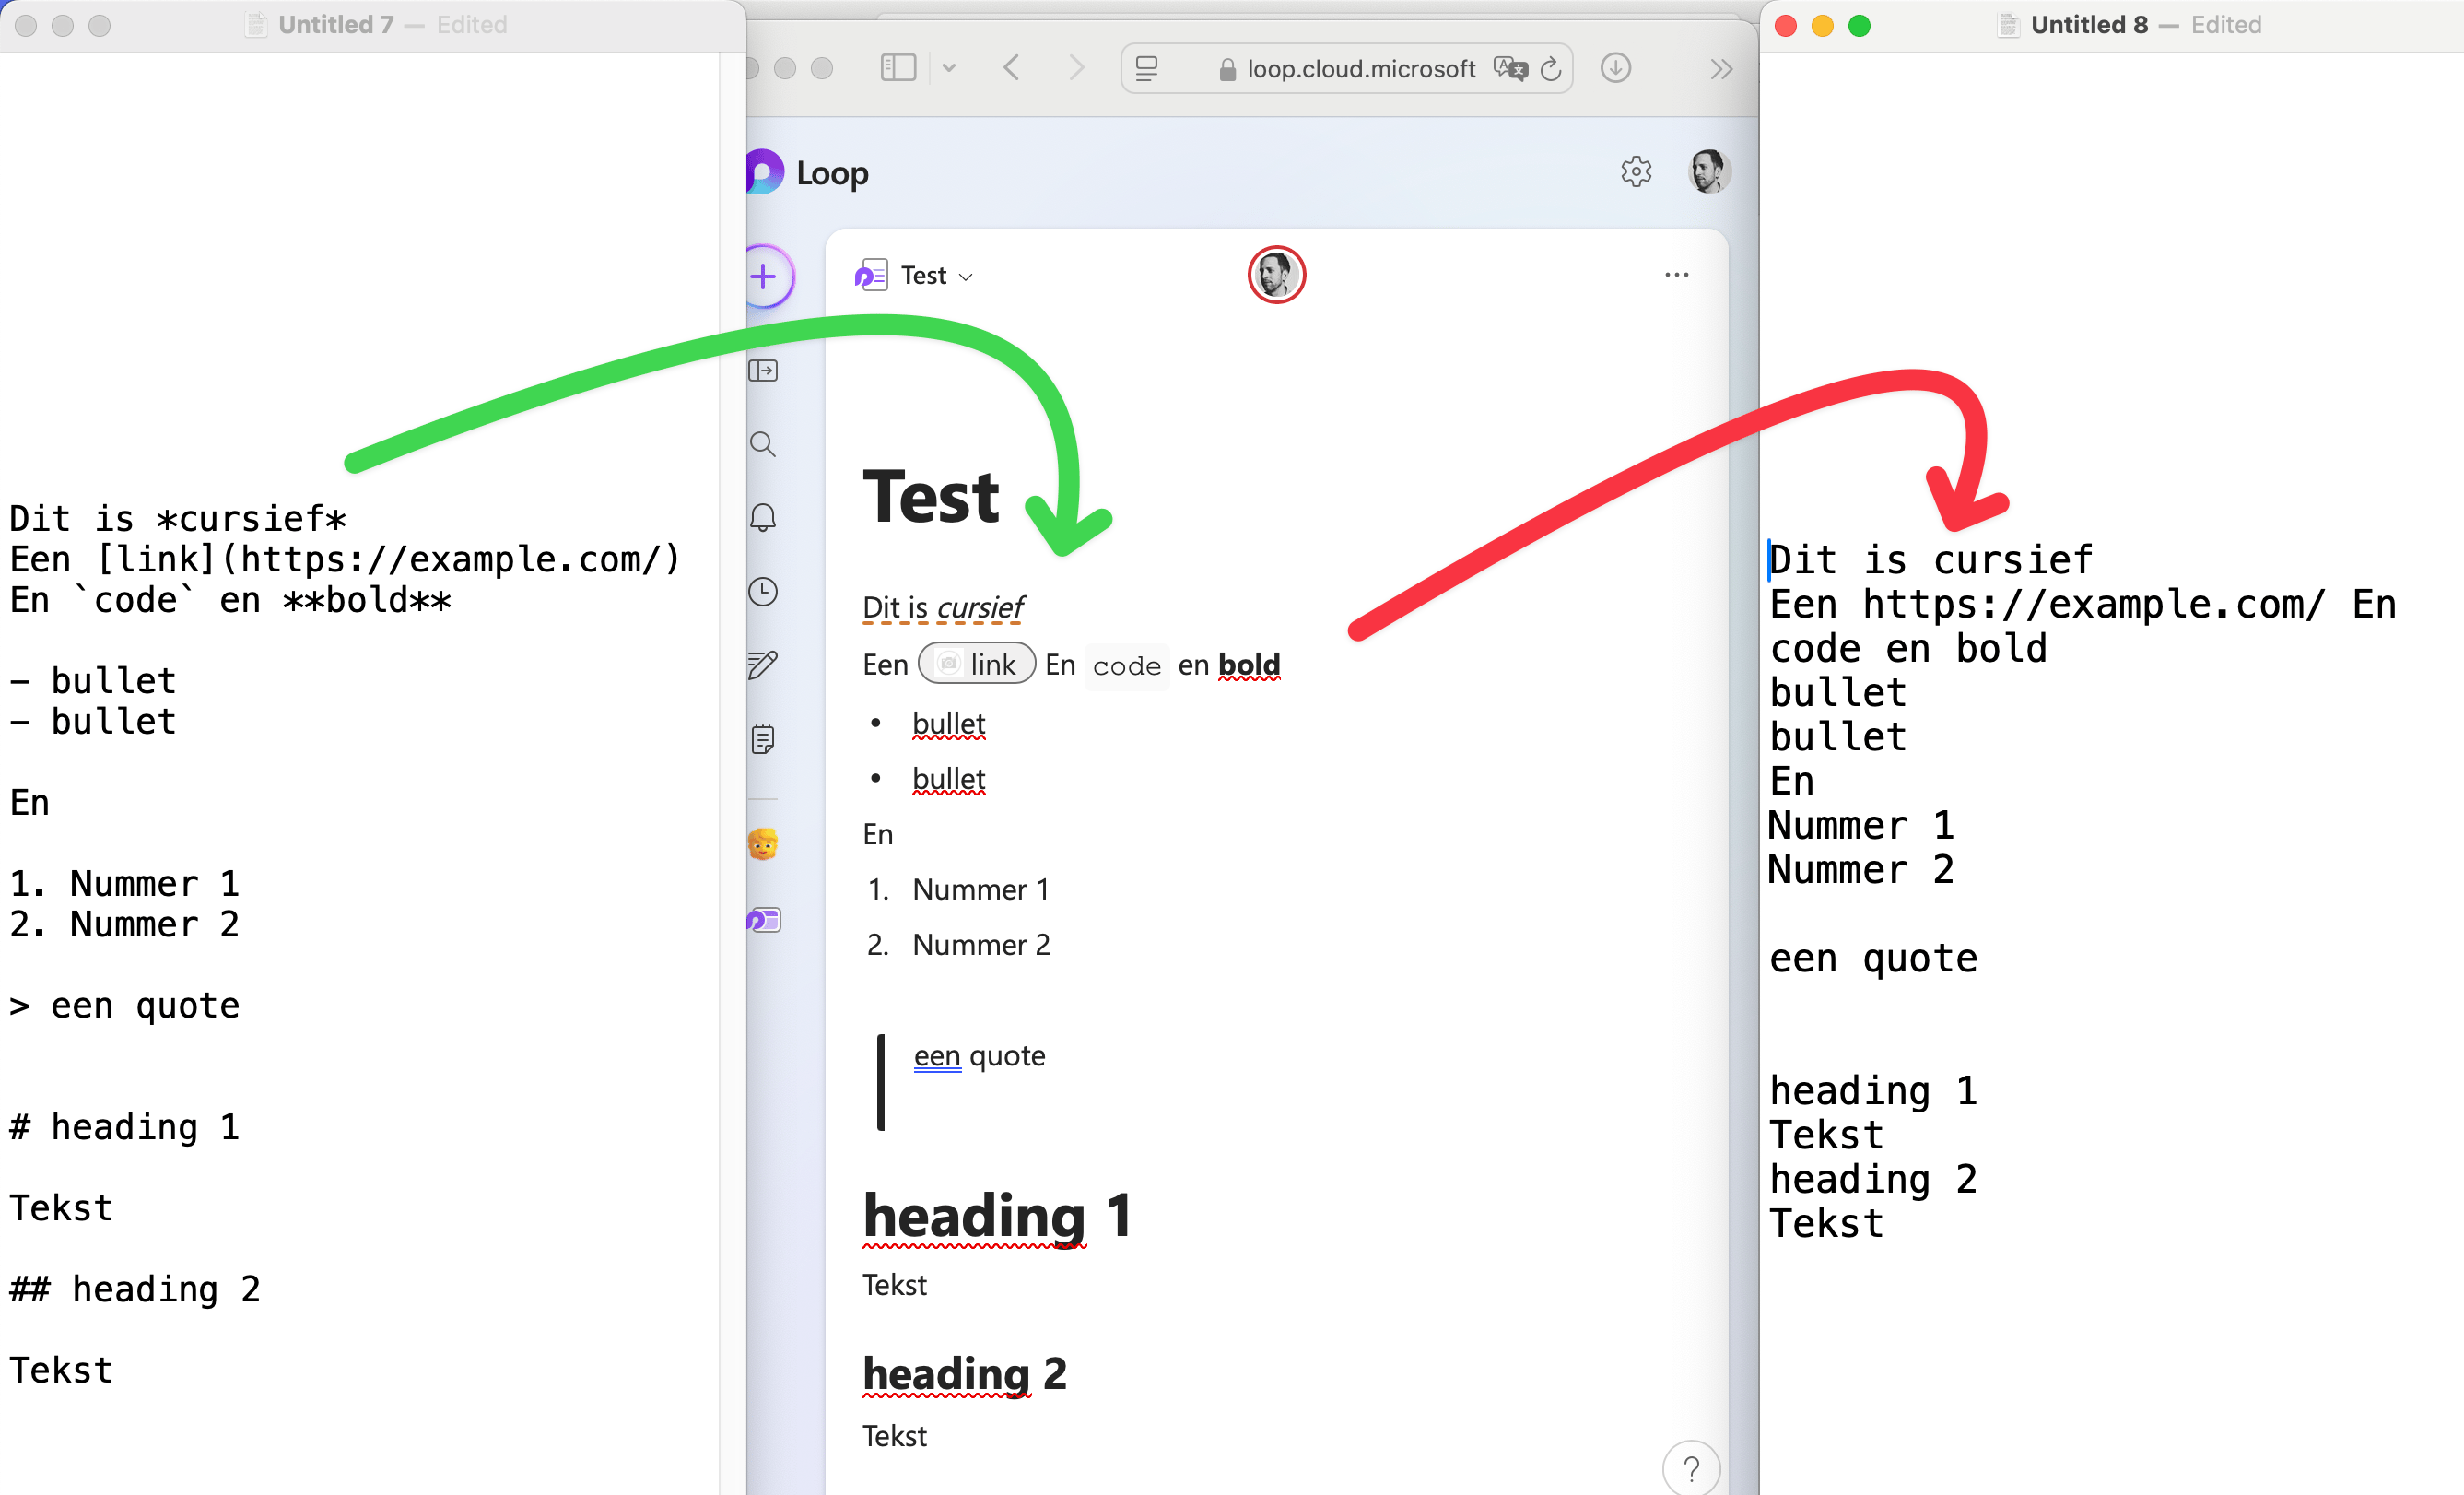
Task: Click 'Dit is cursief' in Untitled 8
Action: tap(1930, 560)
